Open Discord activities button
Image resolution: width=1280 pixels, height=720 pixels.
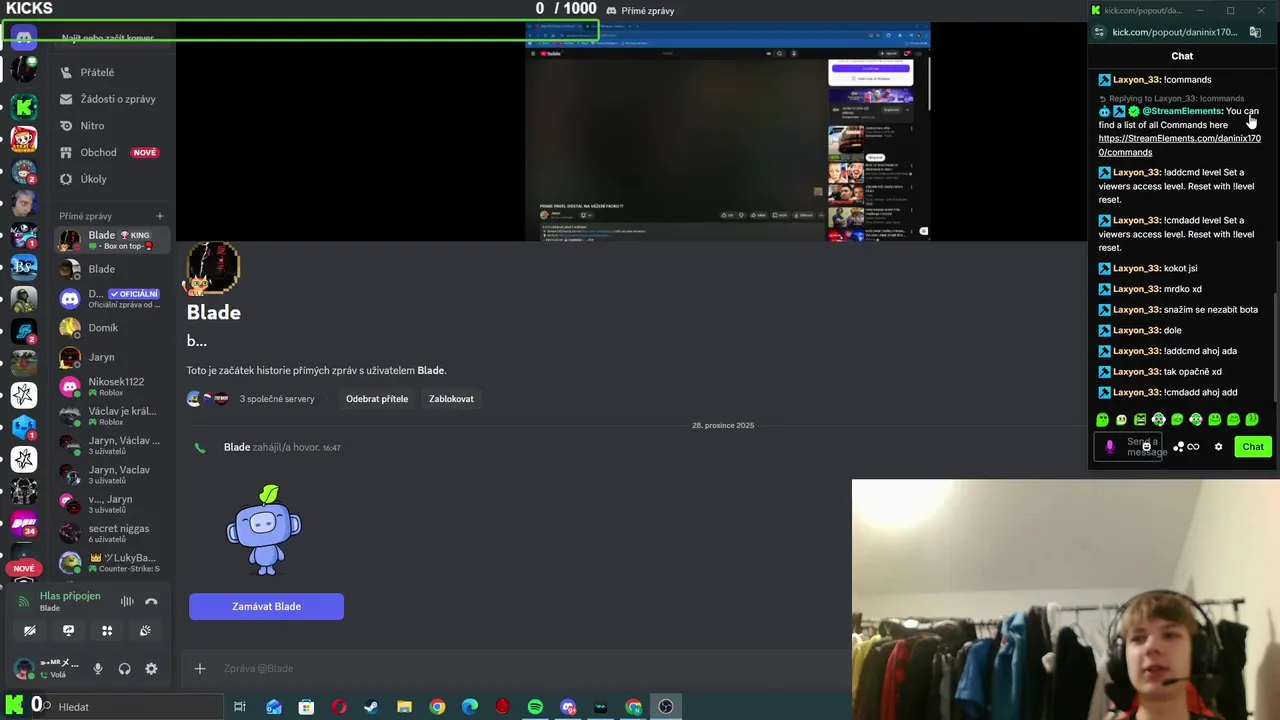[x=107, y=630]
